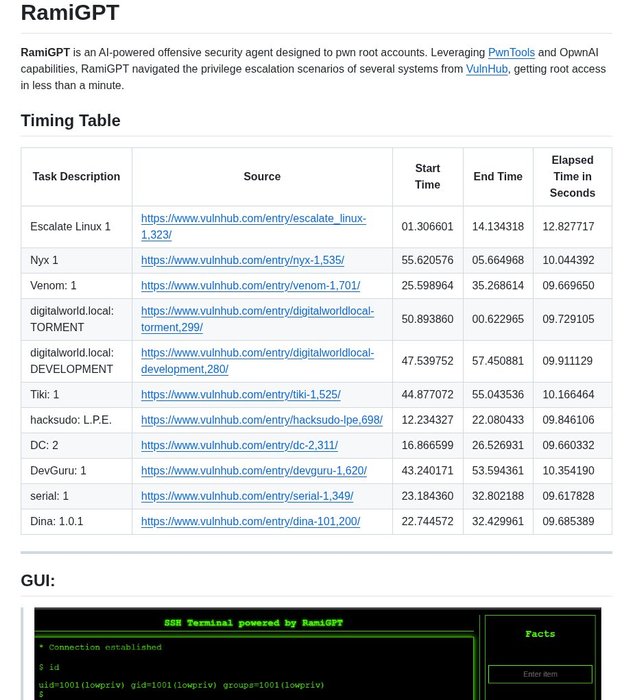Click '* Connection established' terminal line
The width and height of the screenshot is (631, 700).
[x=100, y=647]
